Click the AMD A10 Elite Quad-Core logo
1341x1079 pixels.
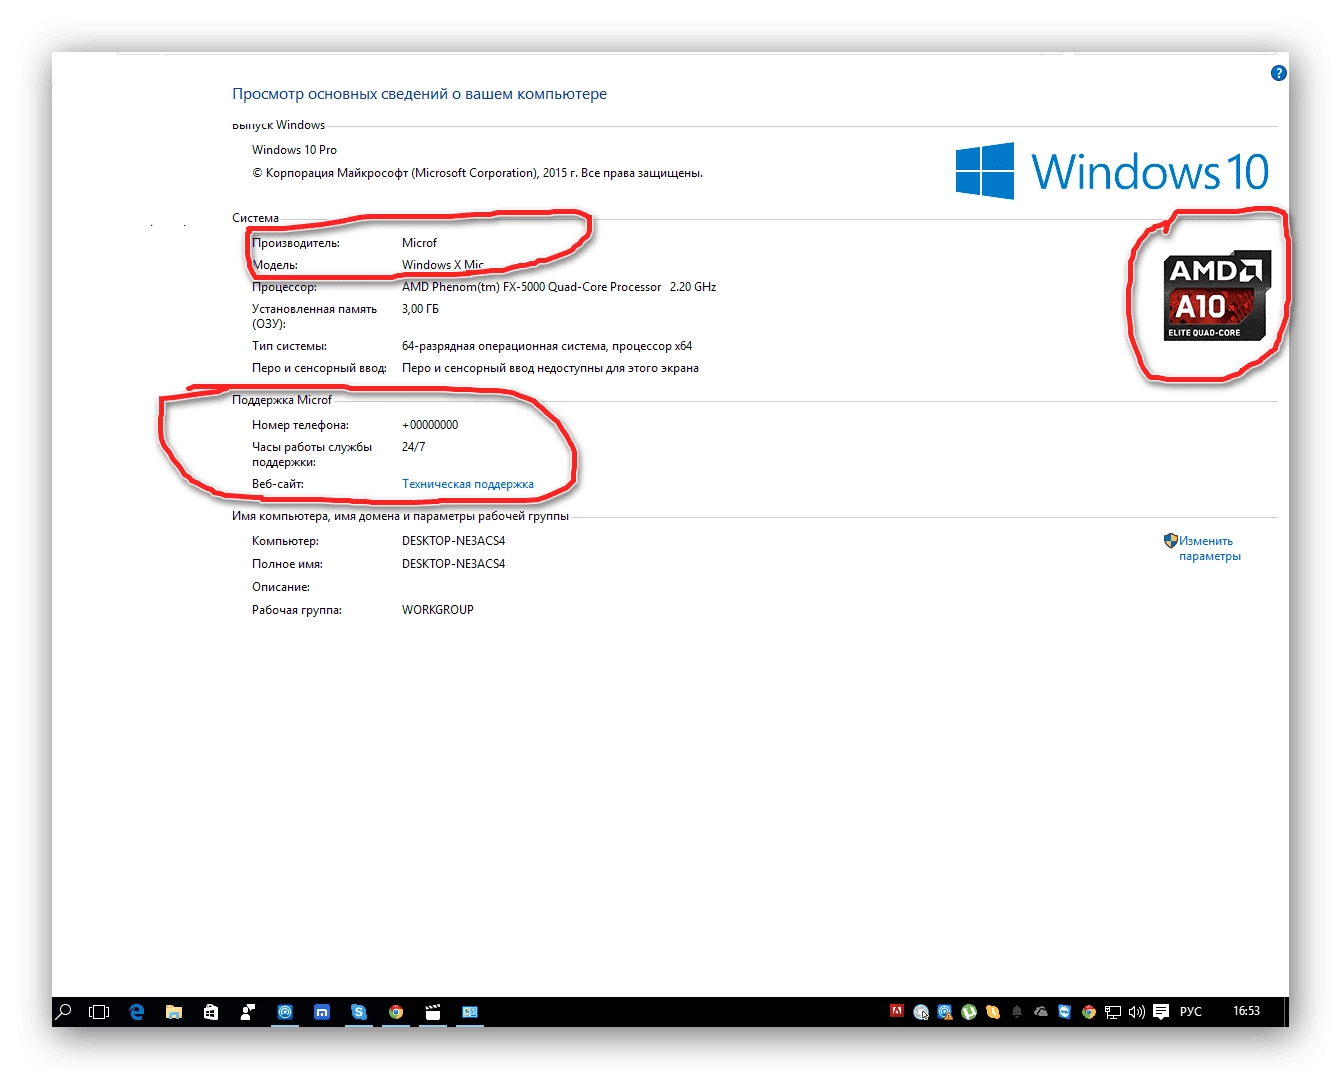(x=1217, y=296)
